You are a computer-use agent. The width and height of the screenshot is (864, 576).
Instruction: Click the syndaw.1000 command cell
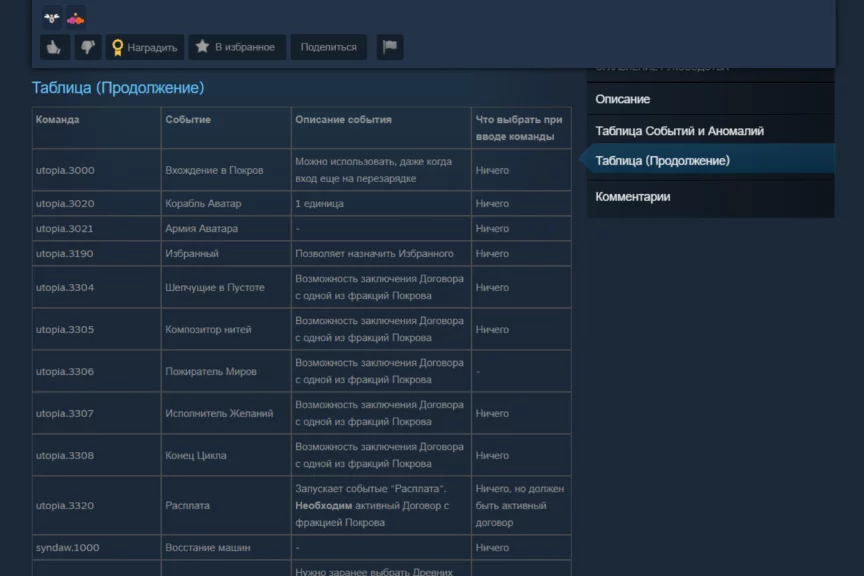(67, 548)
